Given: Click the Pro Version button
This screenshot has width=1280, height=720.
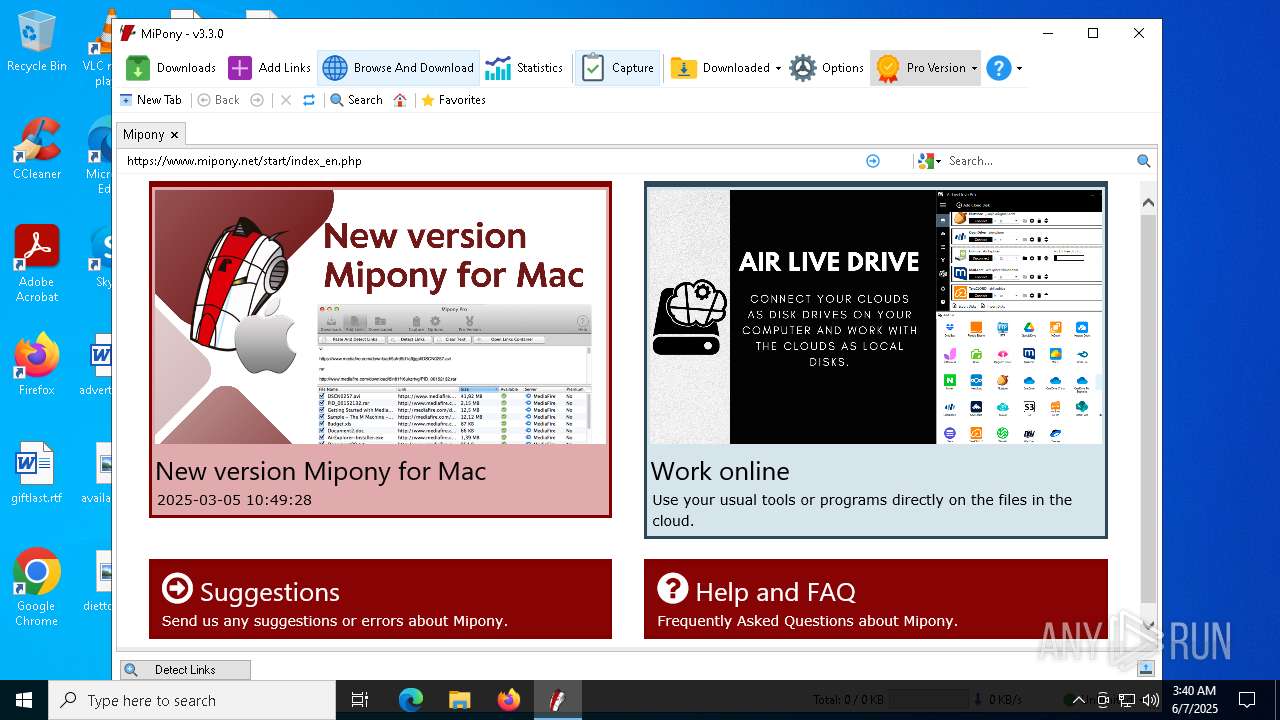Looking at the screenshot, I should [x=920, y=68].
